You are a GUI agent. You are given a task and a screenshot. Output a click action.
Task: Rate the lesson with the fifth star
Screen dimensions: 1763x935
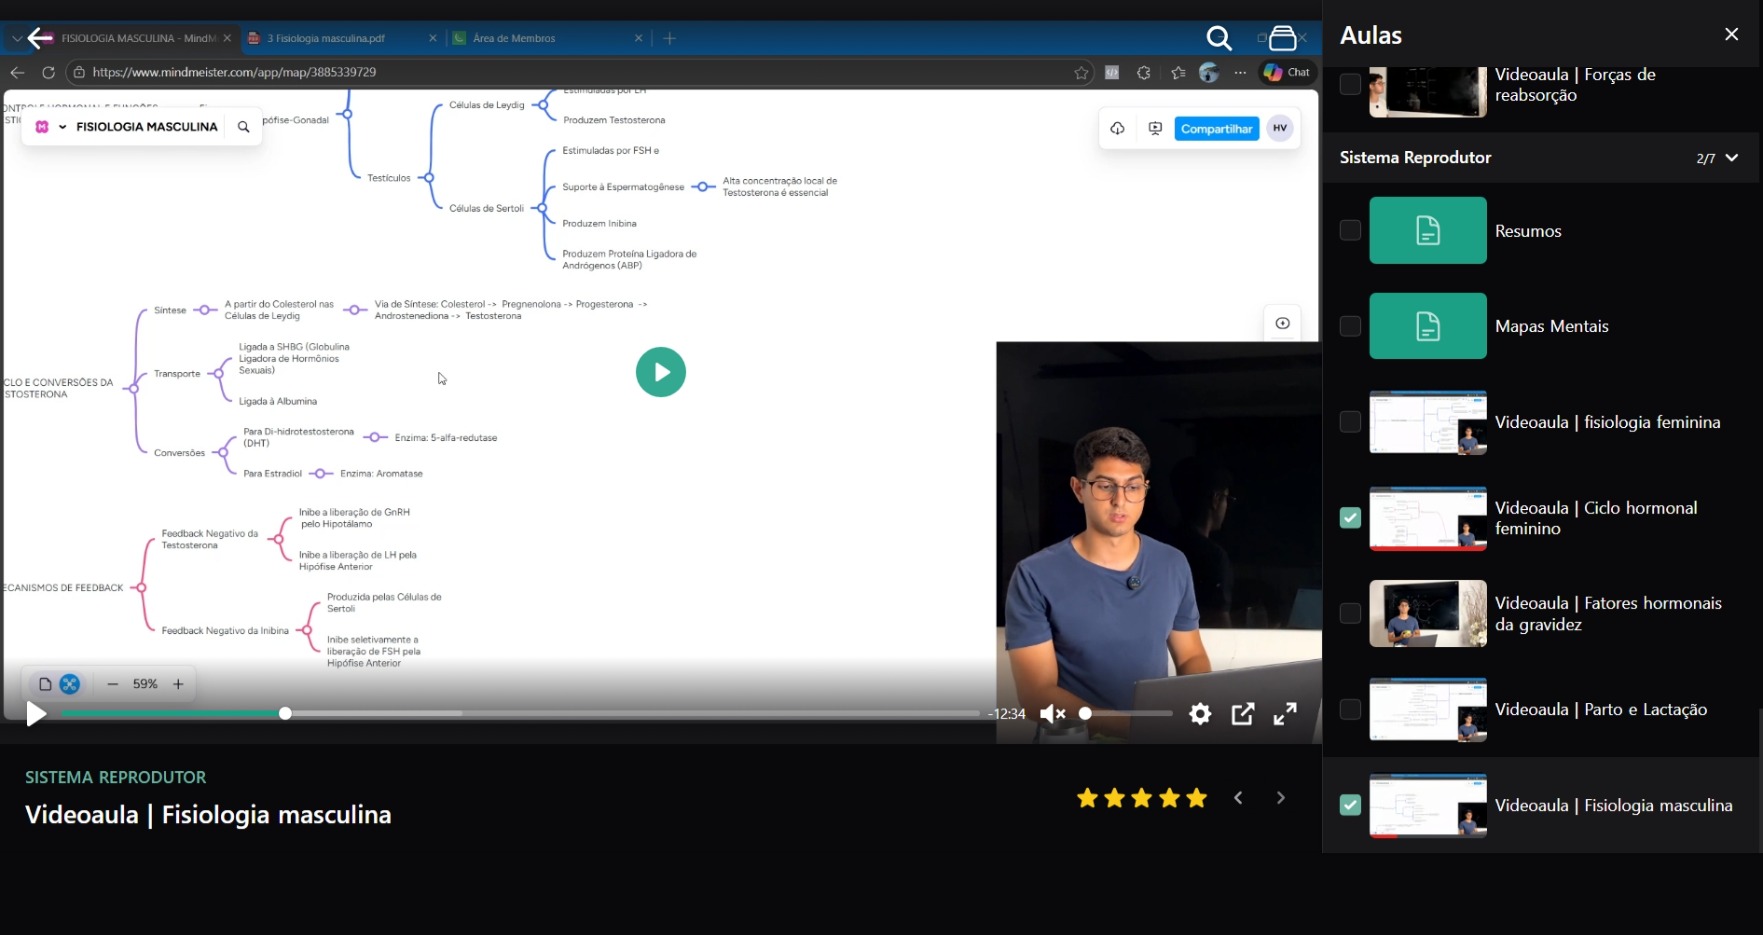(1196, 798)
